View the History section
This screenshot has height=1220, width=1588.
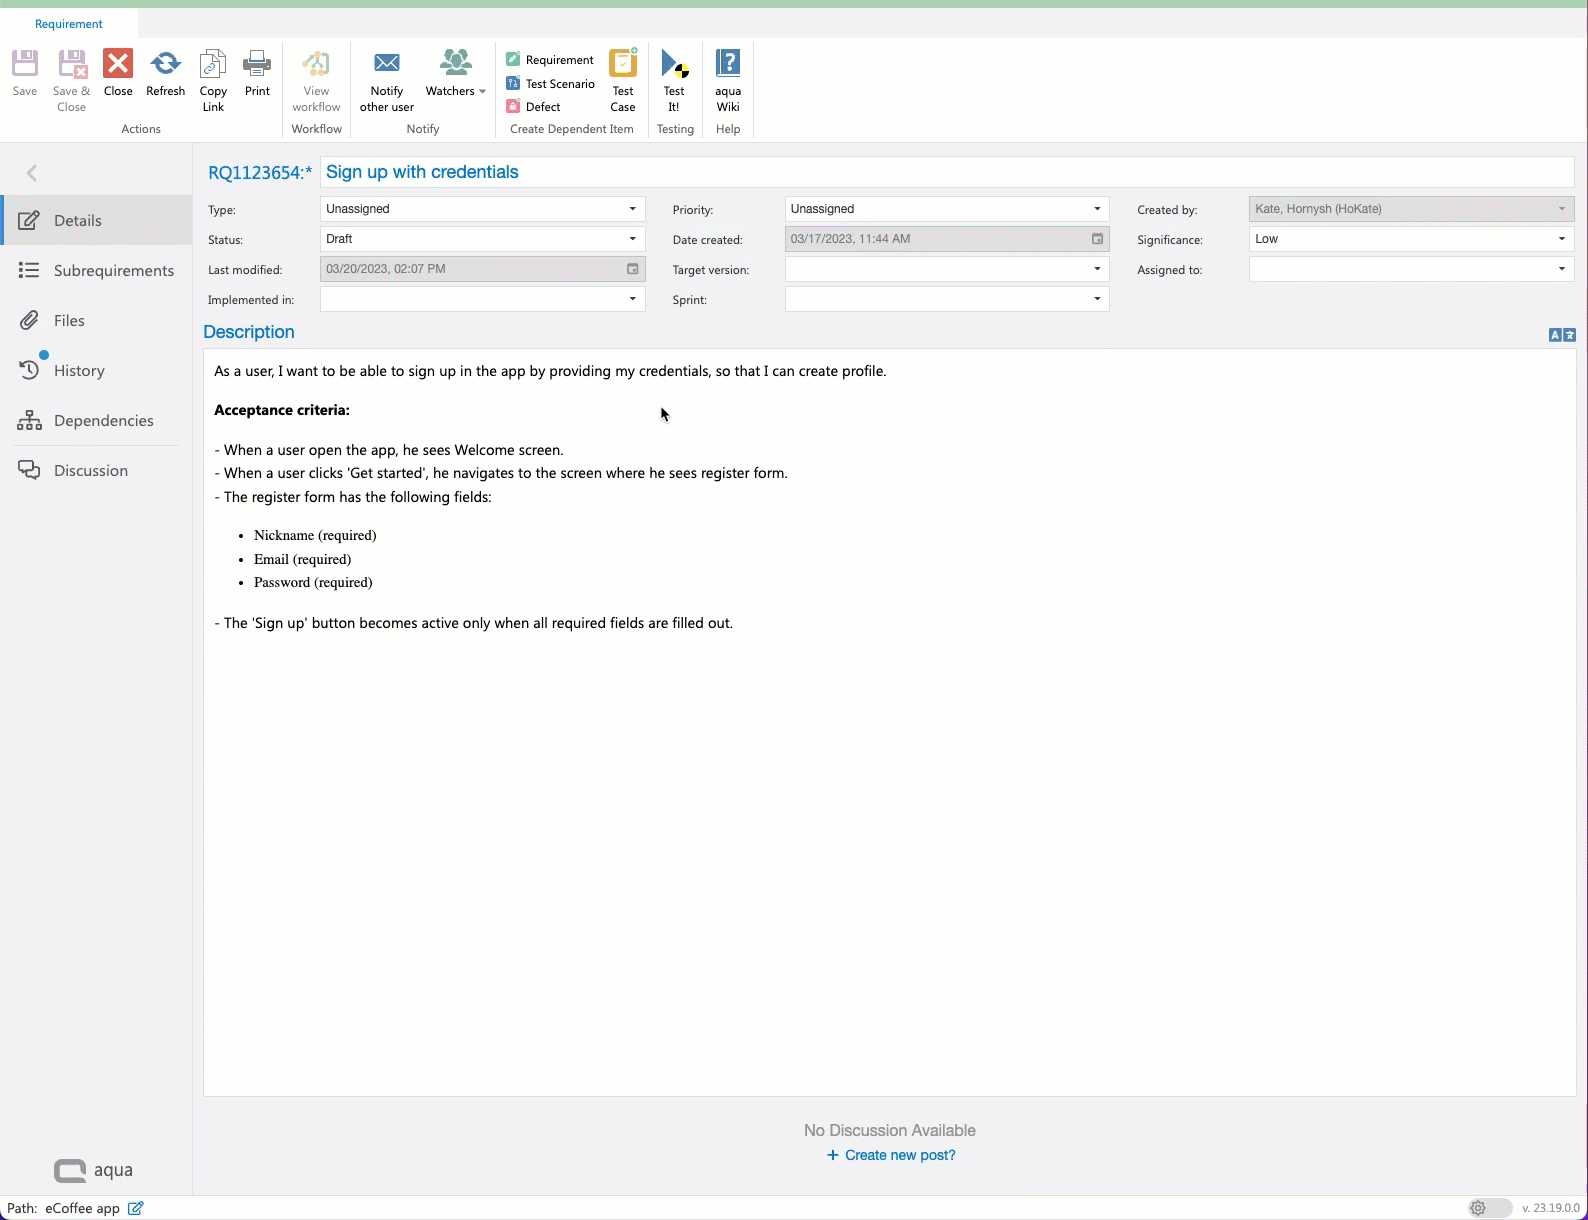(x=97, y=370)
